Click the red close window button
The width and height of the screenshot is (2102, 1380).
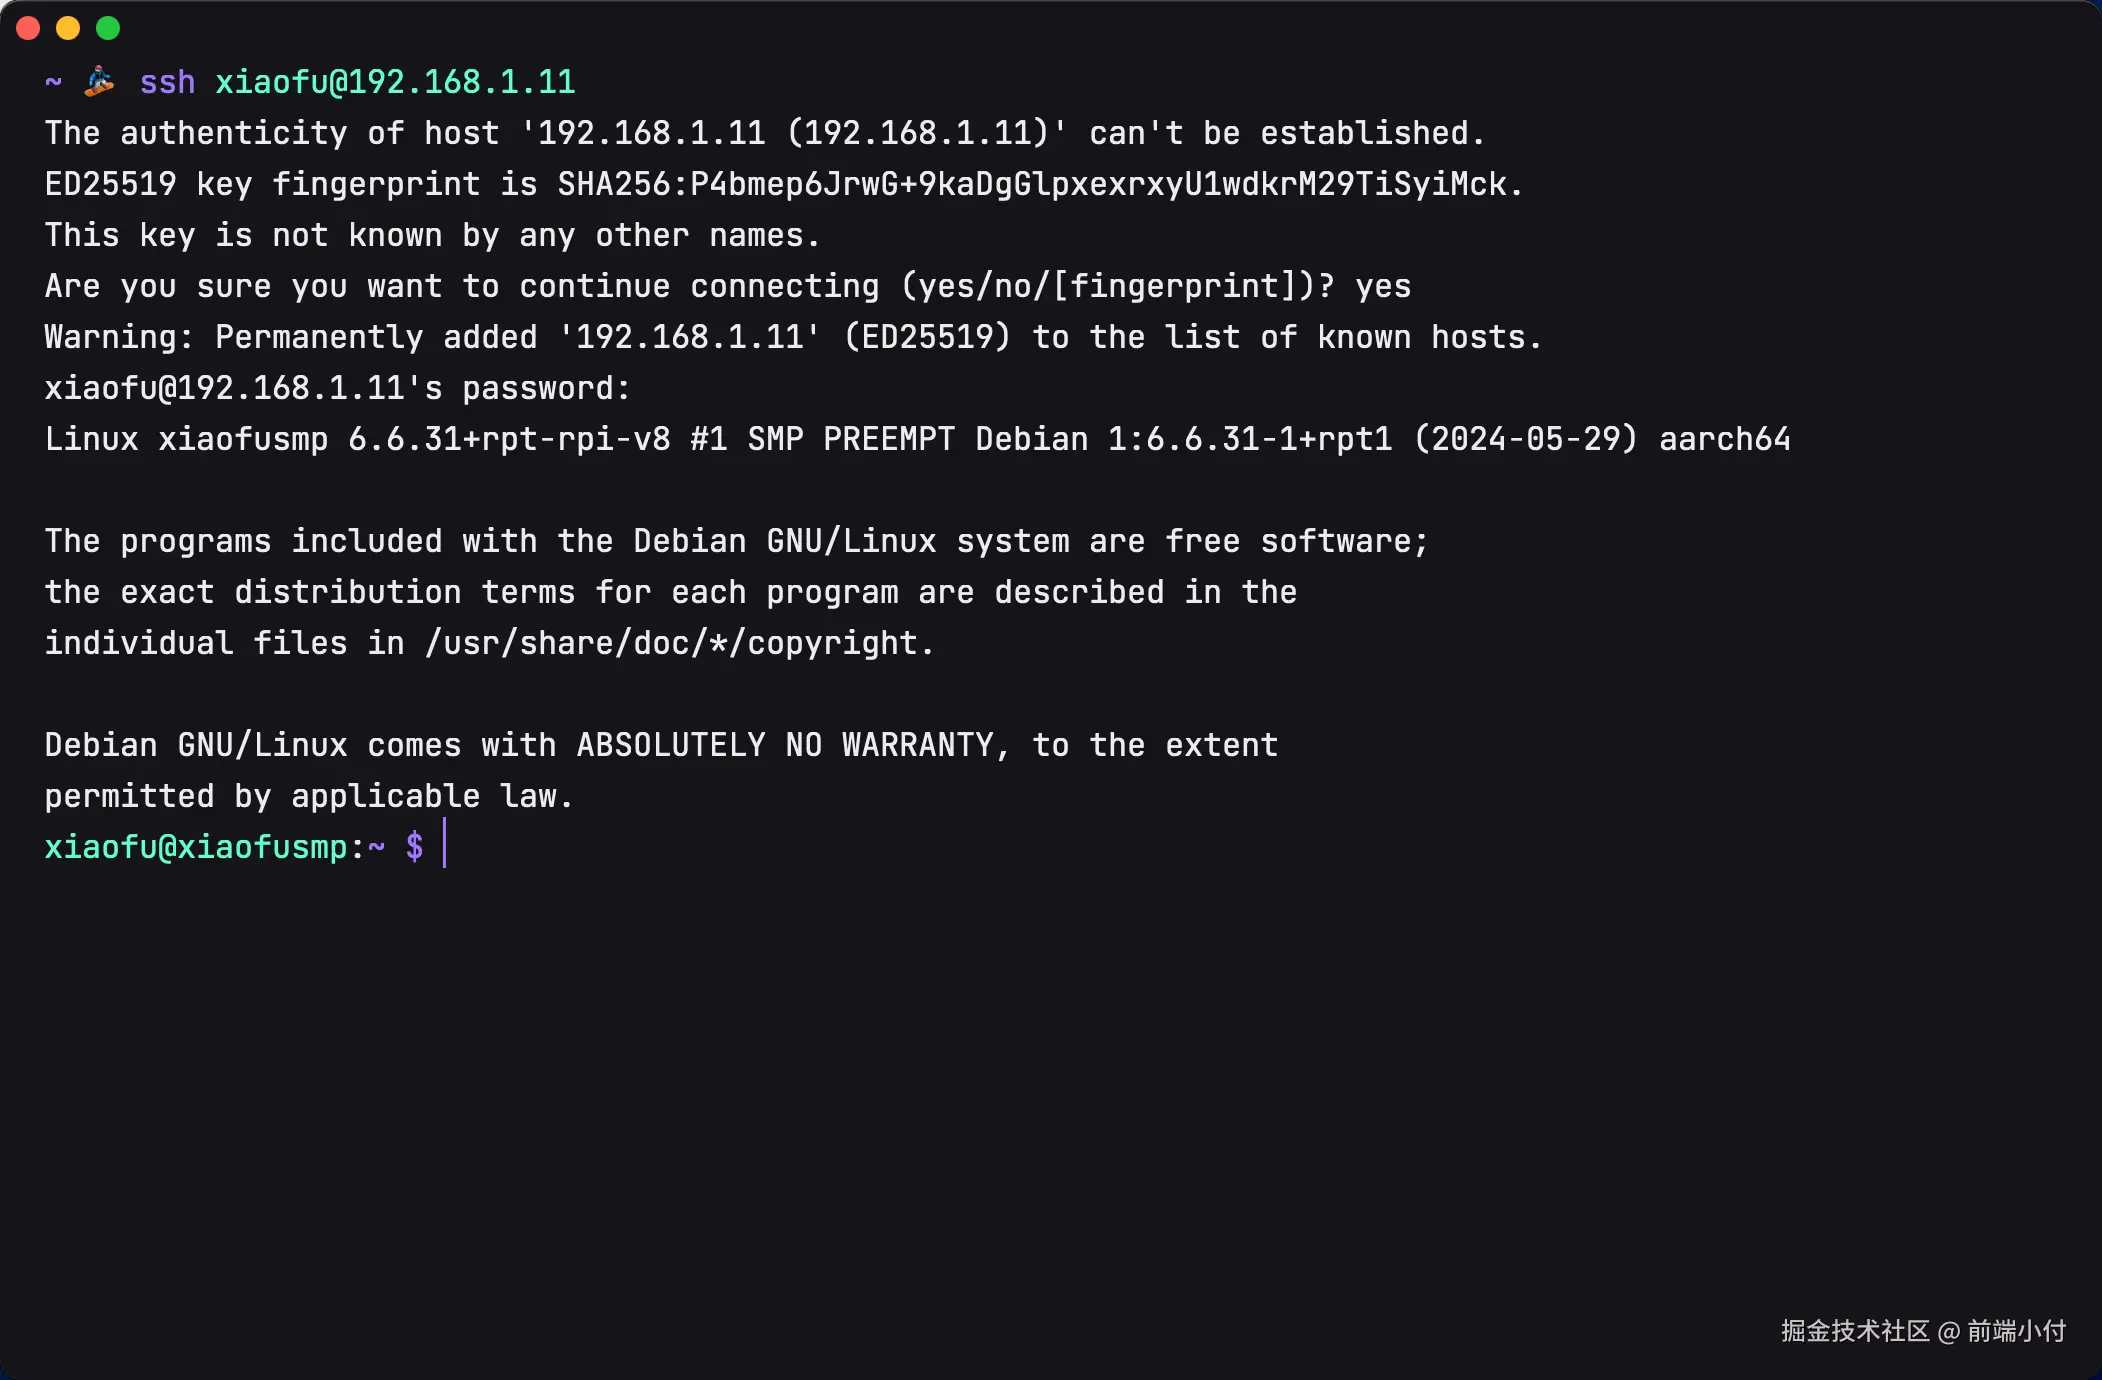pyautogui.click(x=28, y=28)
